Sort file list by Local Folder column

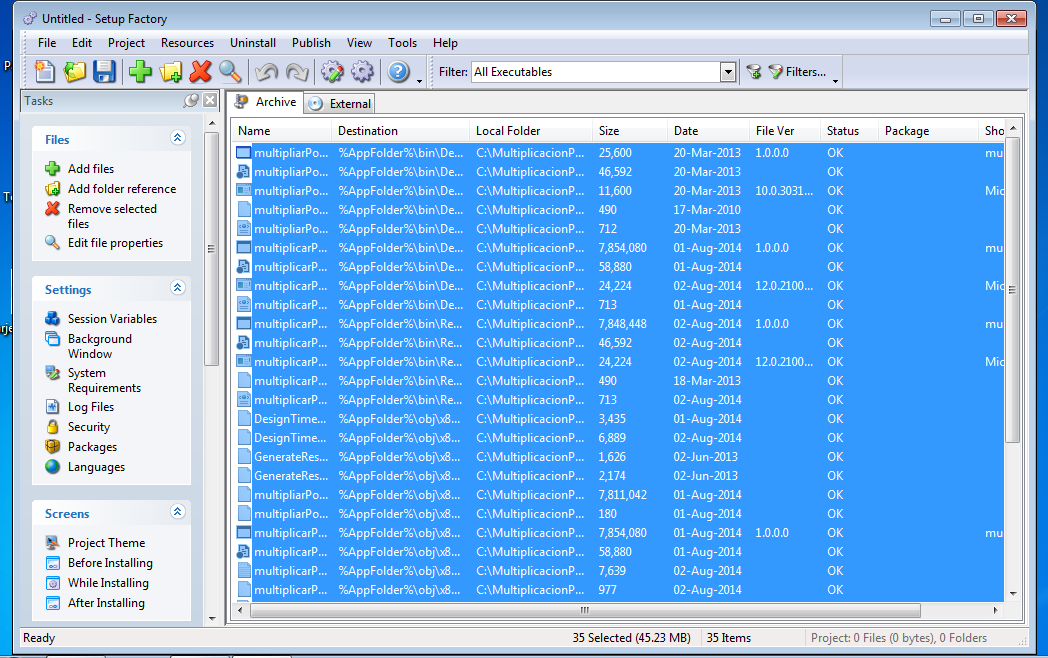point(531,131)
